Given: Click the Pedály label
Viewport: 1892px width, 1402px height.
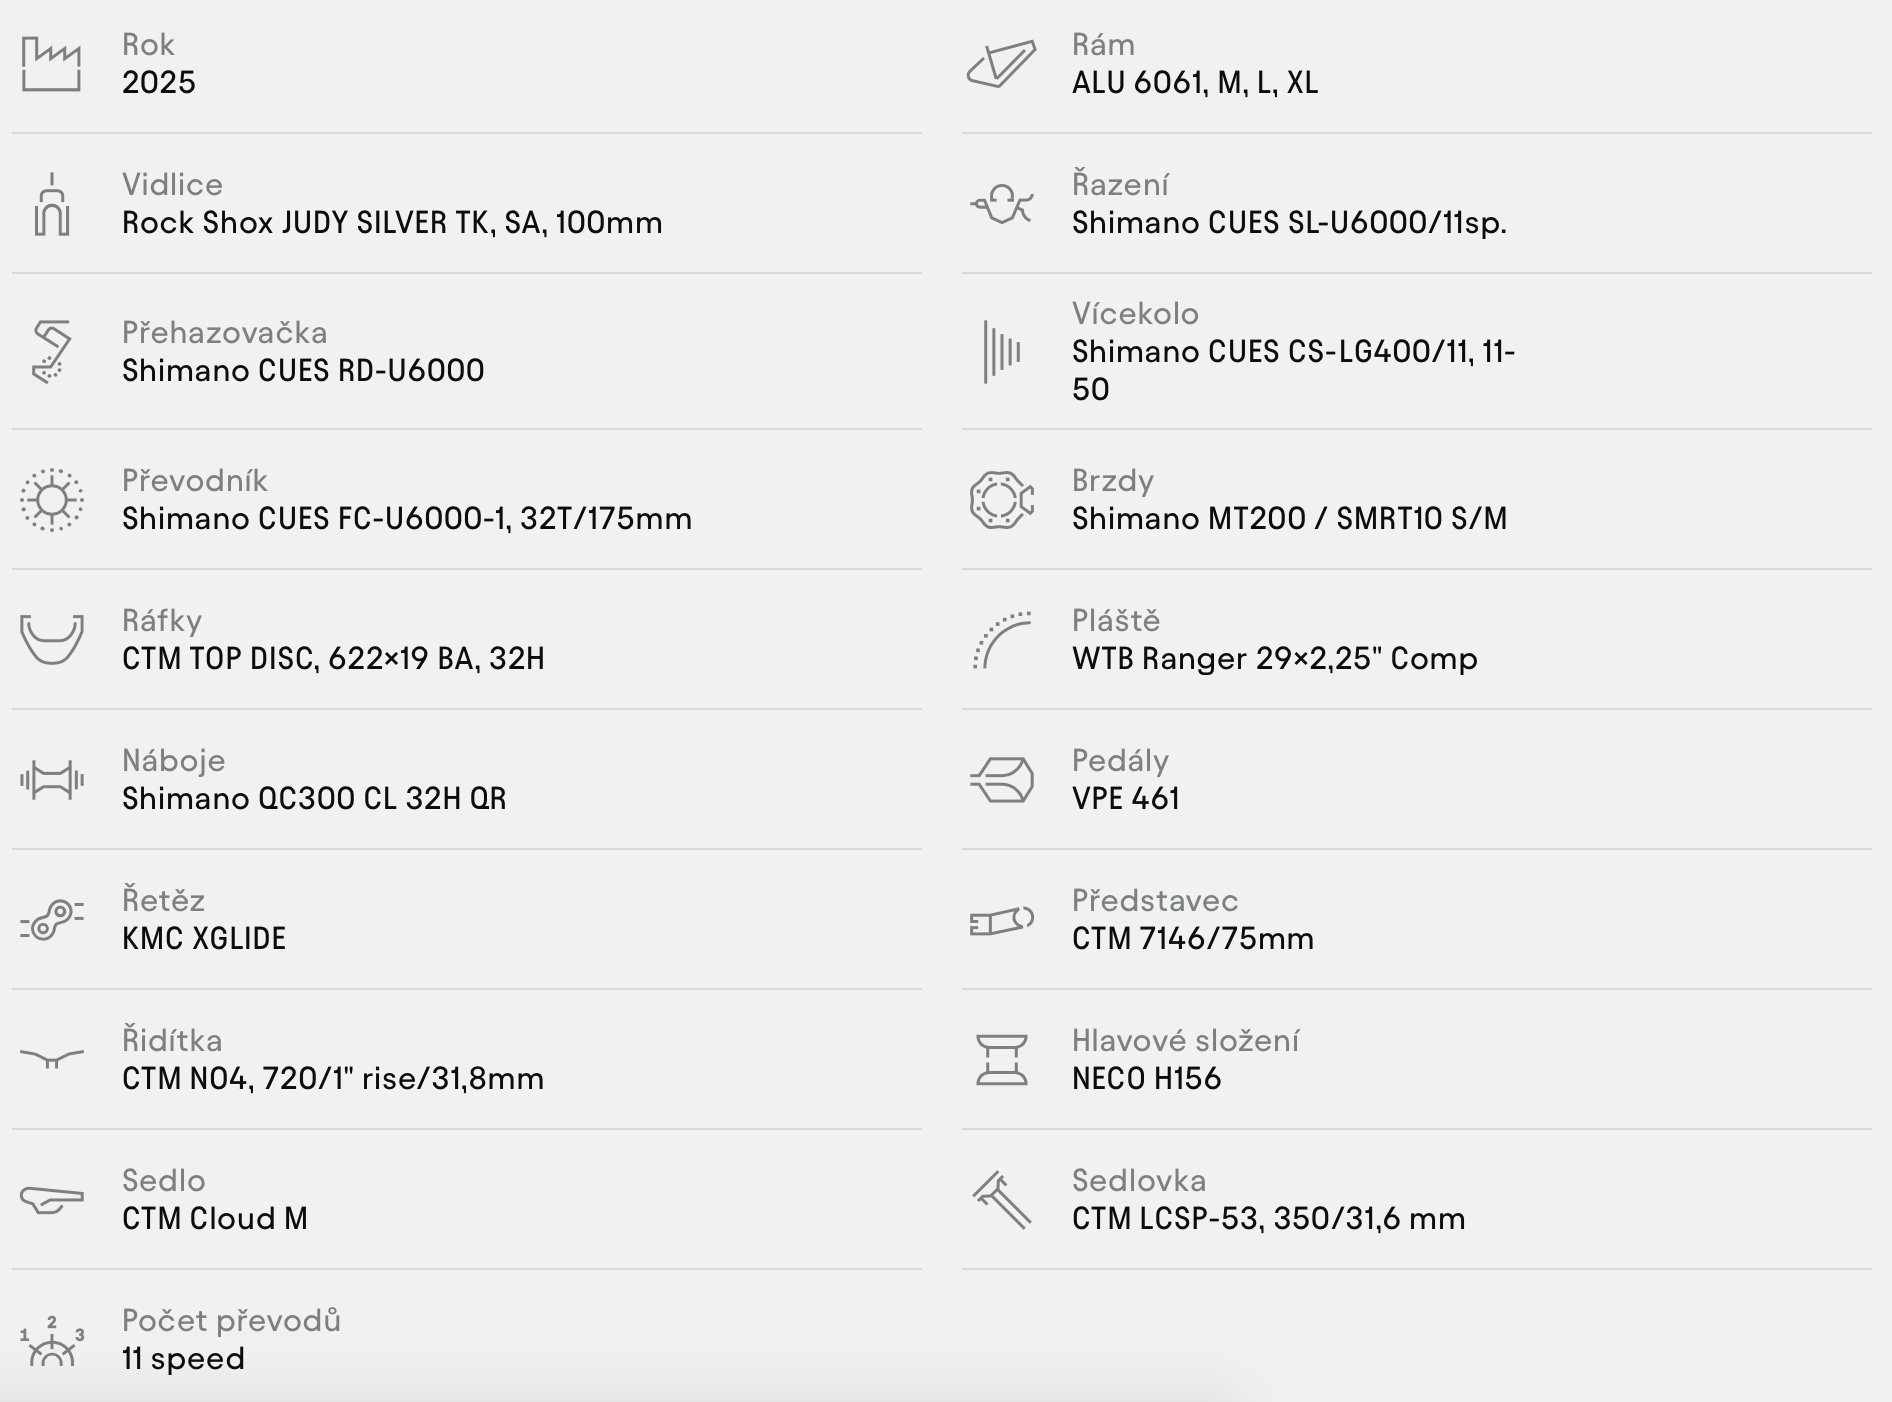Looking at the screenshot, I should coord(1120,760).
